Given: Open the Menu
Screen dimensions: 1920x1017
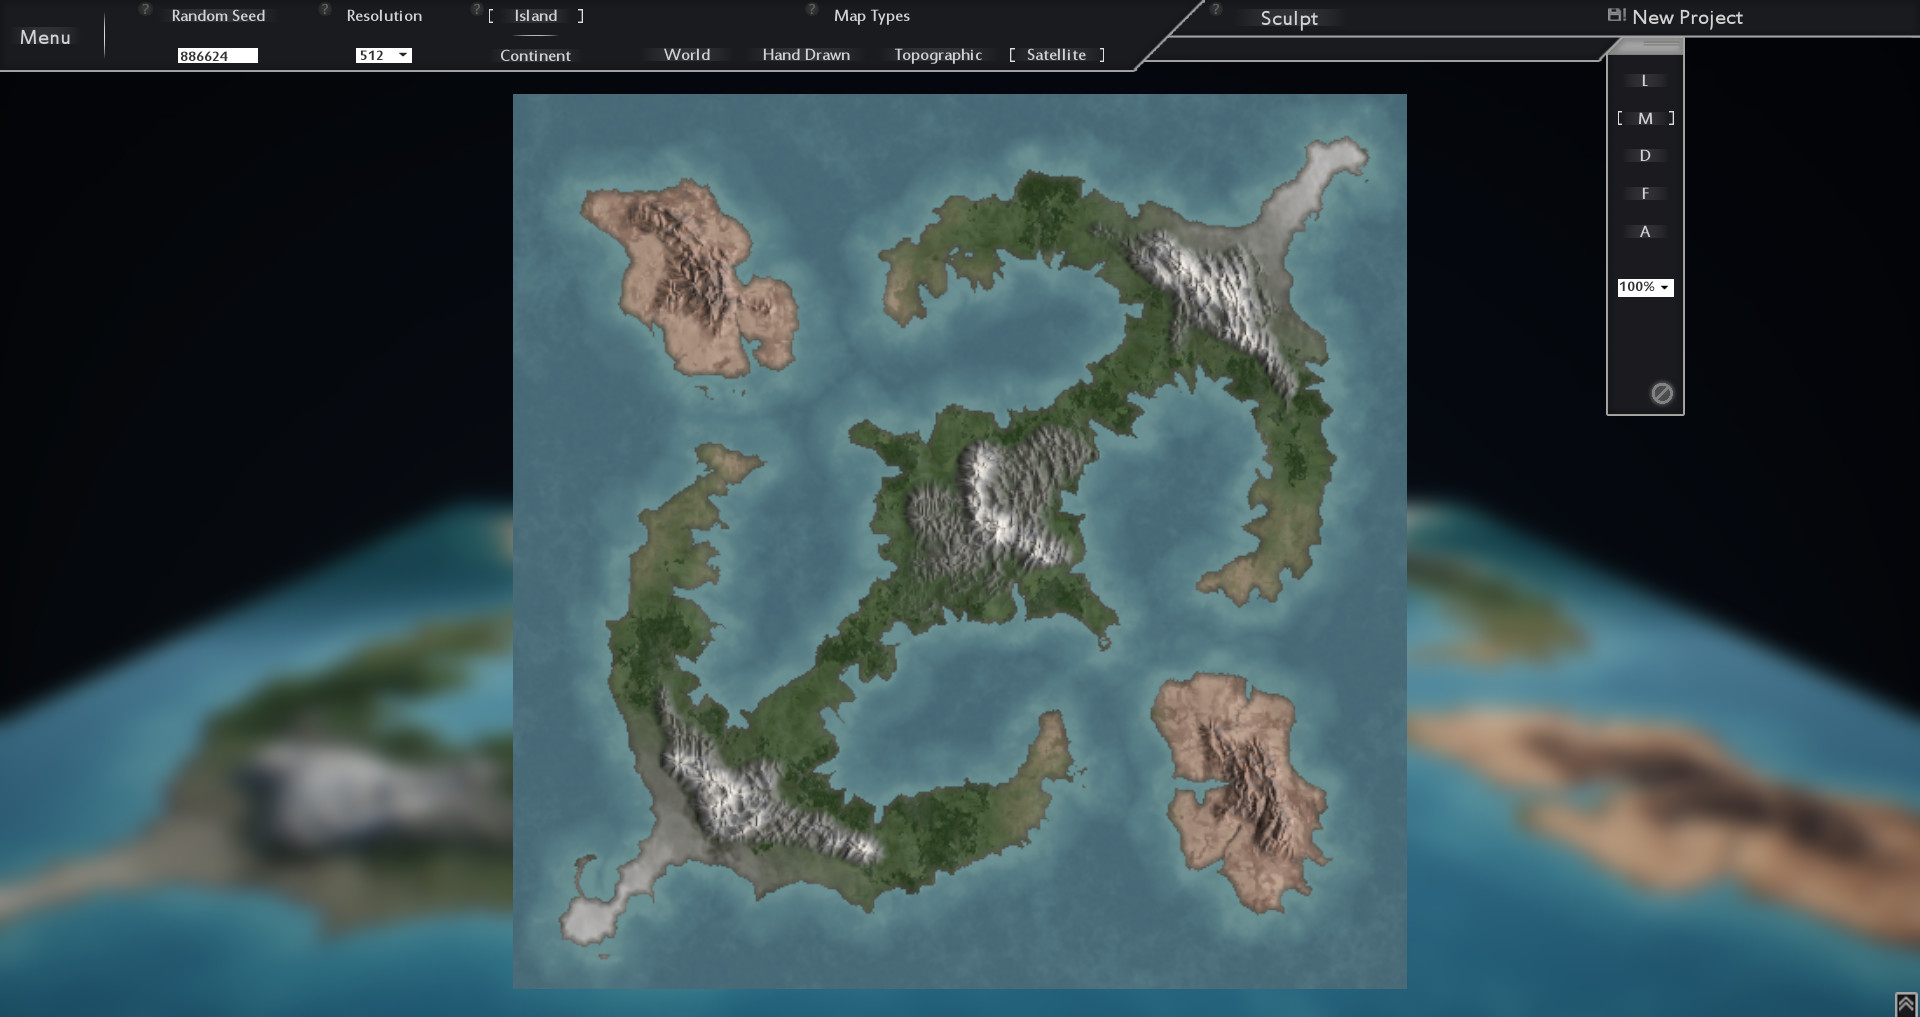Looking at the screenshot, I should click(x=46, y=37).
